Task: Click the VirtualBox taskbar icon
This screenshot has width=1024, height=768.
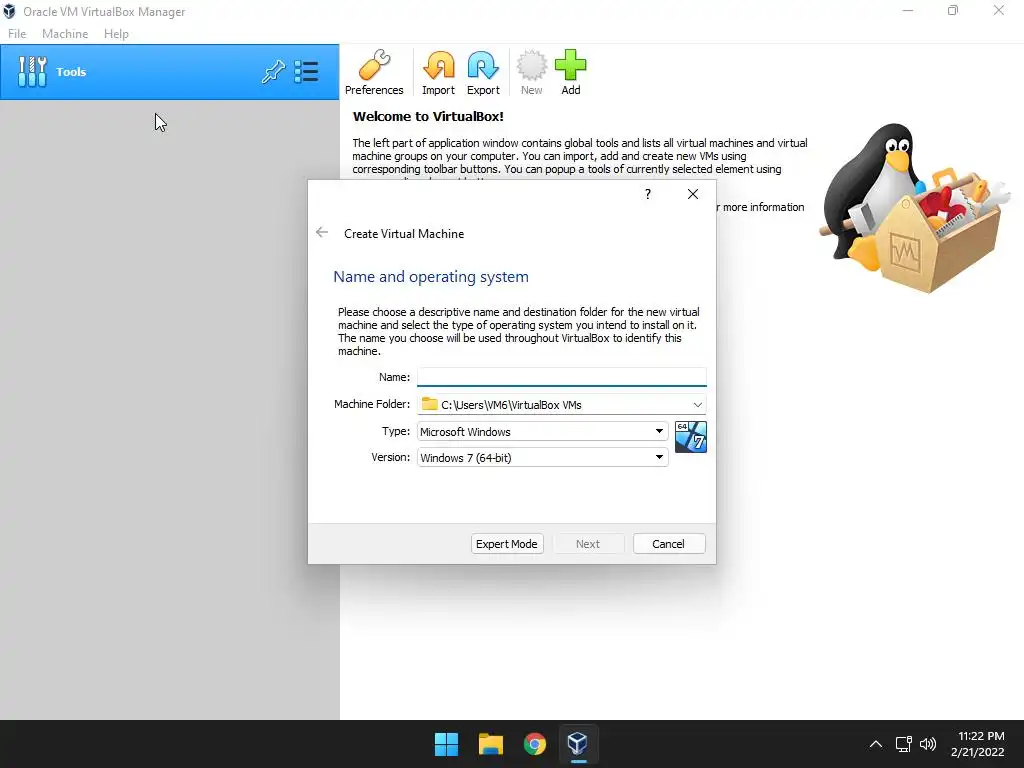Action: tap(578, 744)
